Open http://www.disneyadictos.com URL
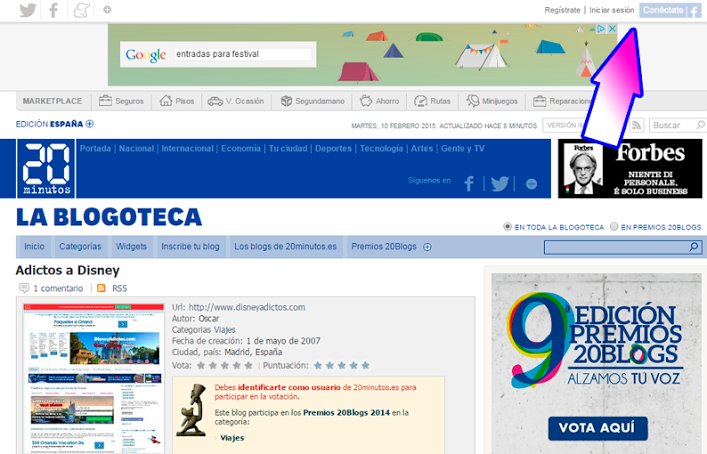707x454 pixels. (x=247, y=307)
